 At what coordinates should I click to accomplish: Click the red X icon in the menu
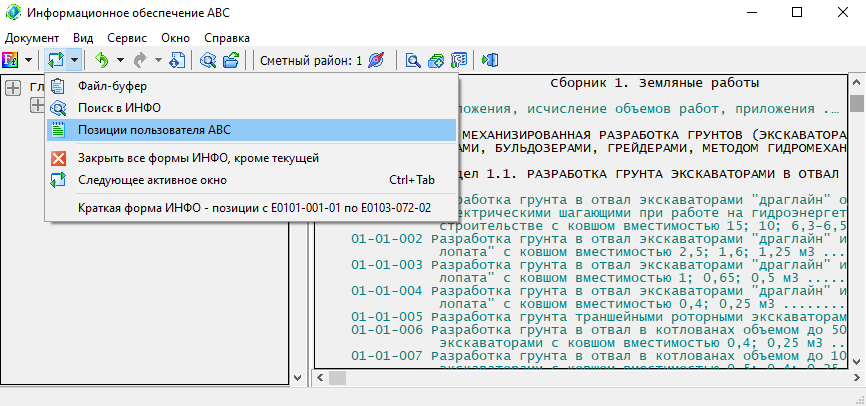click(58, 159)
